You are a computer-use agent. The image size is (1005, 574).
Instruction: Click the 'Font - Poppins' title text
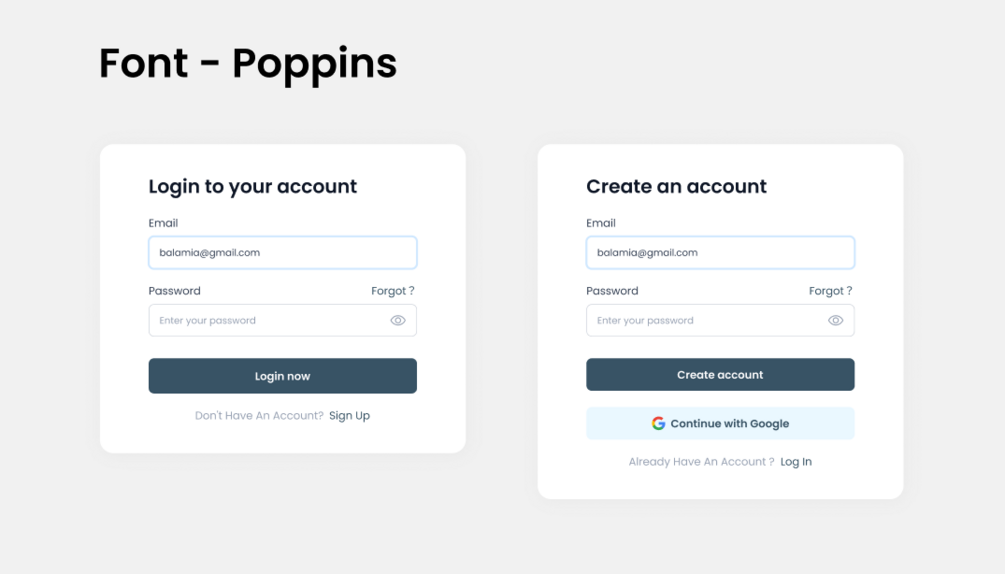click(x=248, y=63)
